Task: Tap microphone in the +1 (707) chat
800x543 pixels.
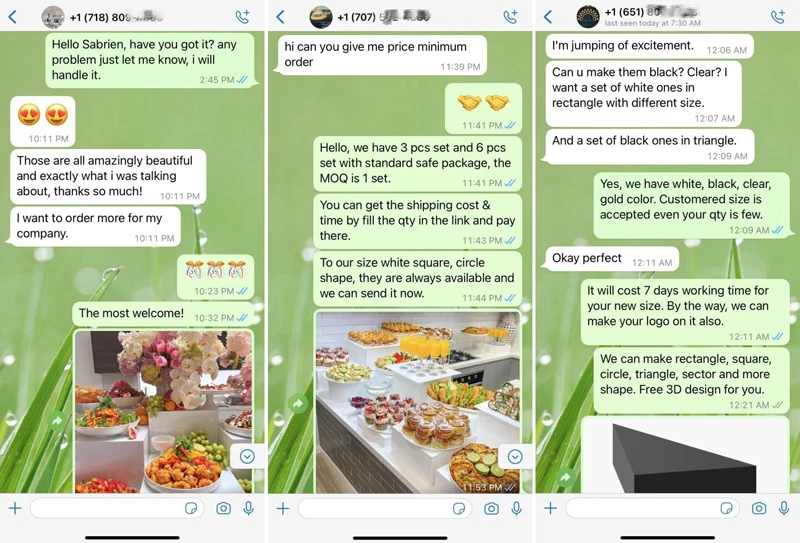Action: (x=516, y=508)
